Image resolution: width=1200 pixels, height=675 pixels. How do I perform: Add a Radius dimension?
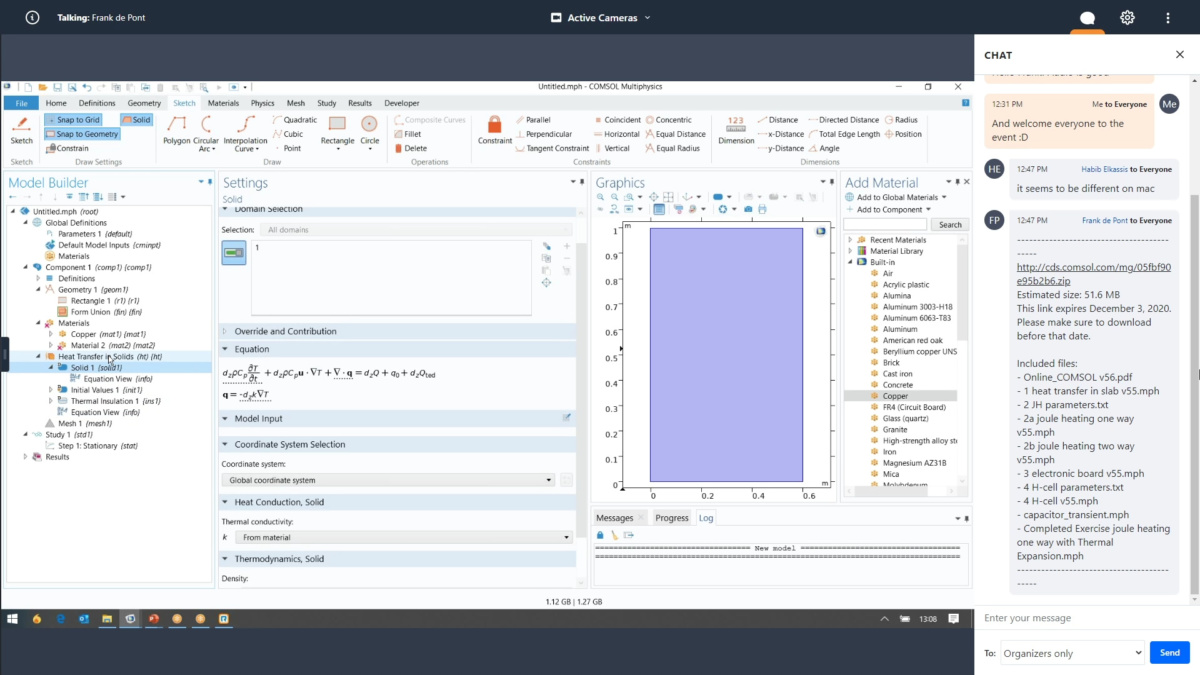click(900, 120)
